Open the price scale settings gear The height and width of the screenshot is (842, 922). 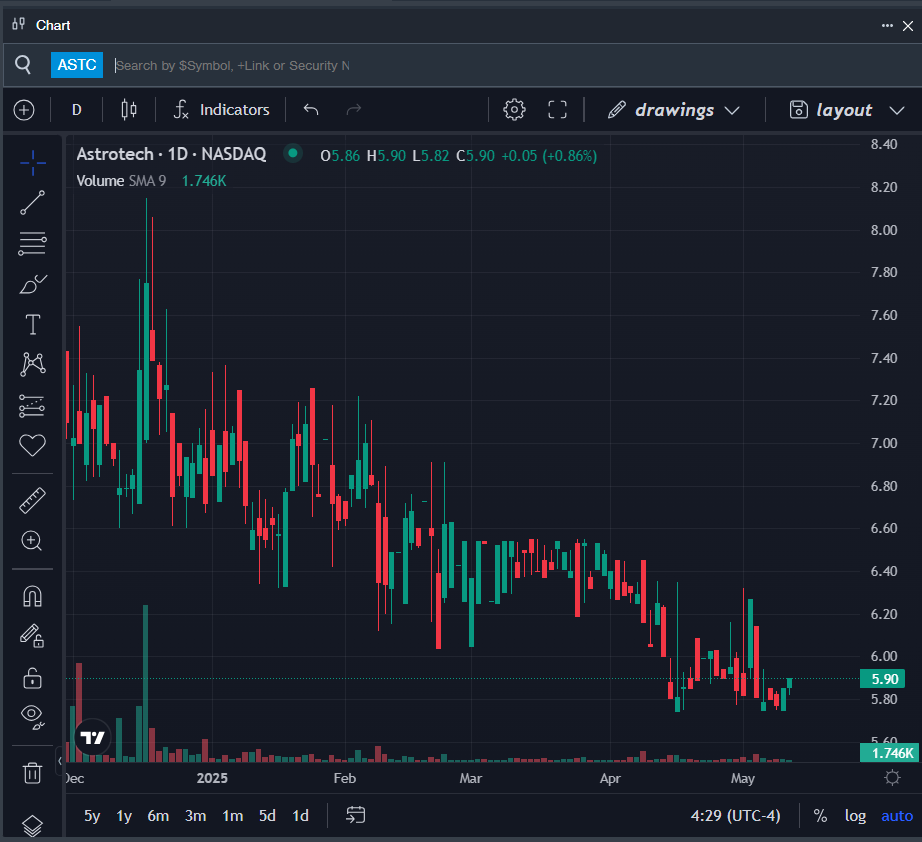[x=892, y=778]
